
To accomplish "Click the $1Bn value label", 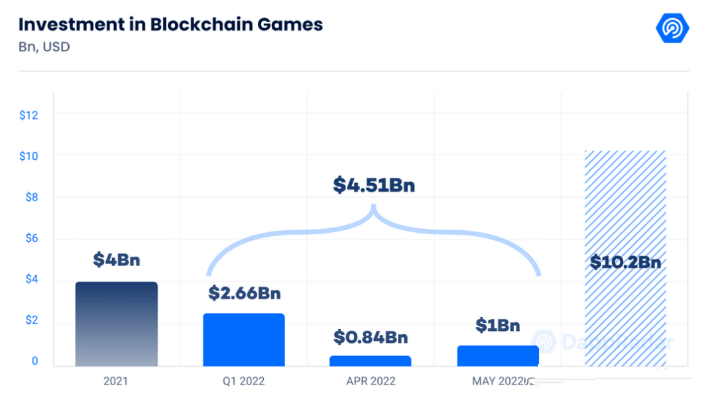I will click(498, 325).
